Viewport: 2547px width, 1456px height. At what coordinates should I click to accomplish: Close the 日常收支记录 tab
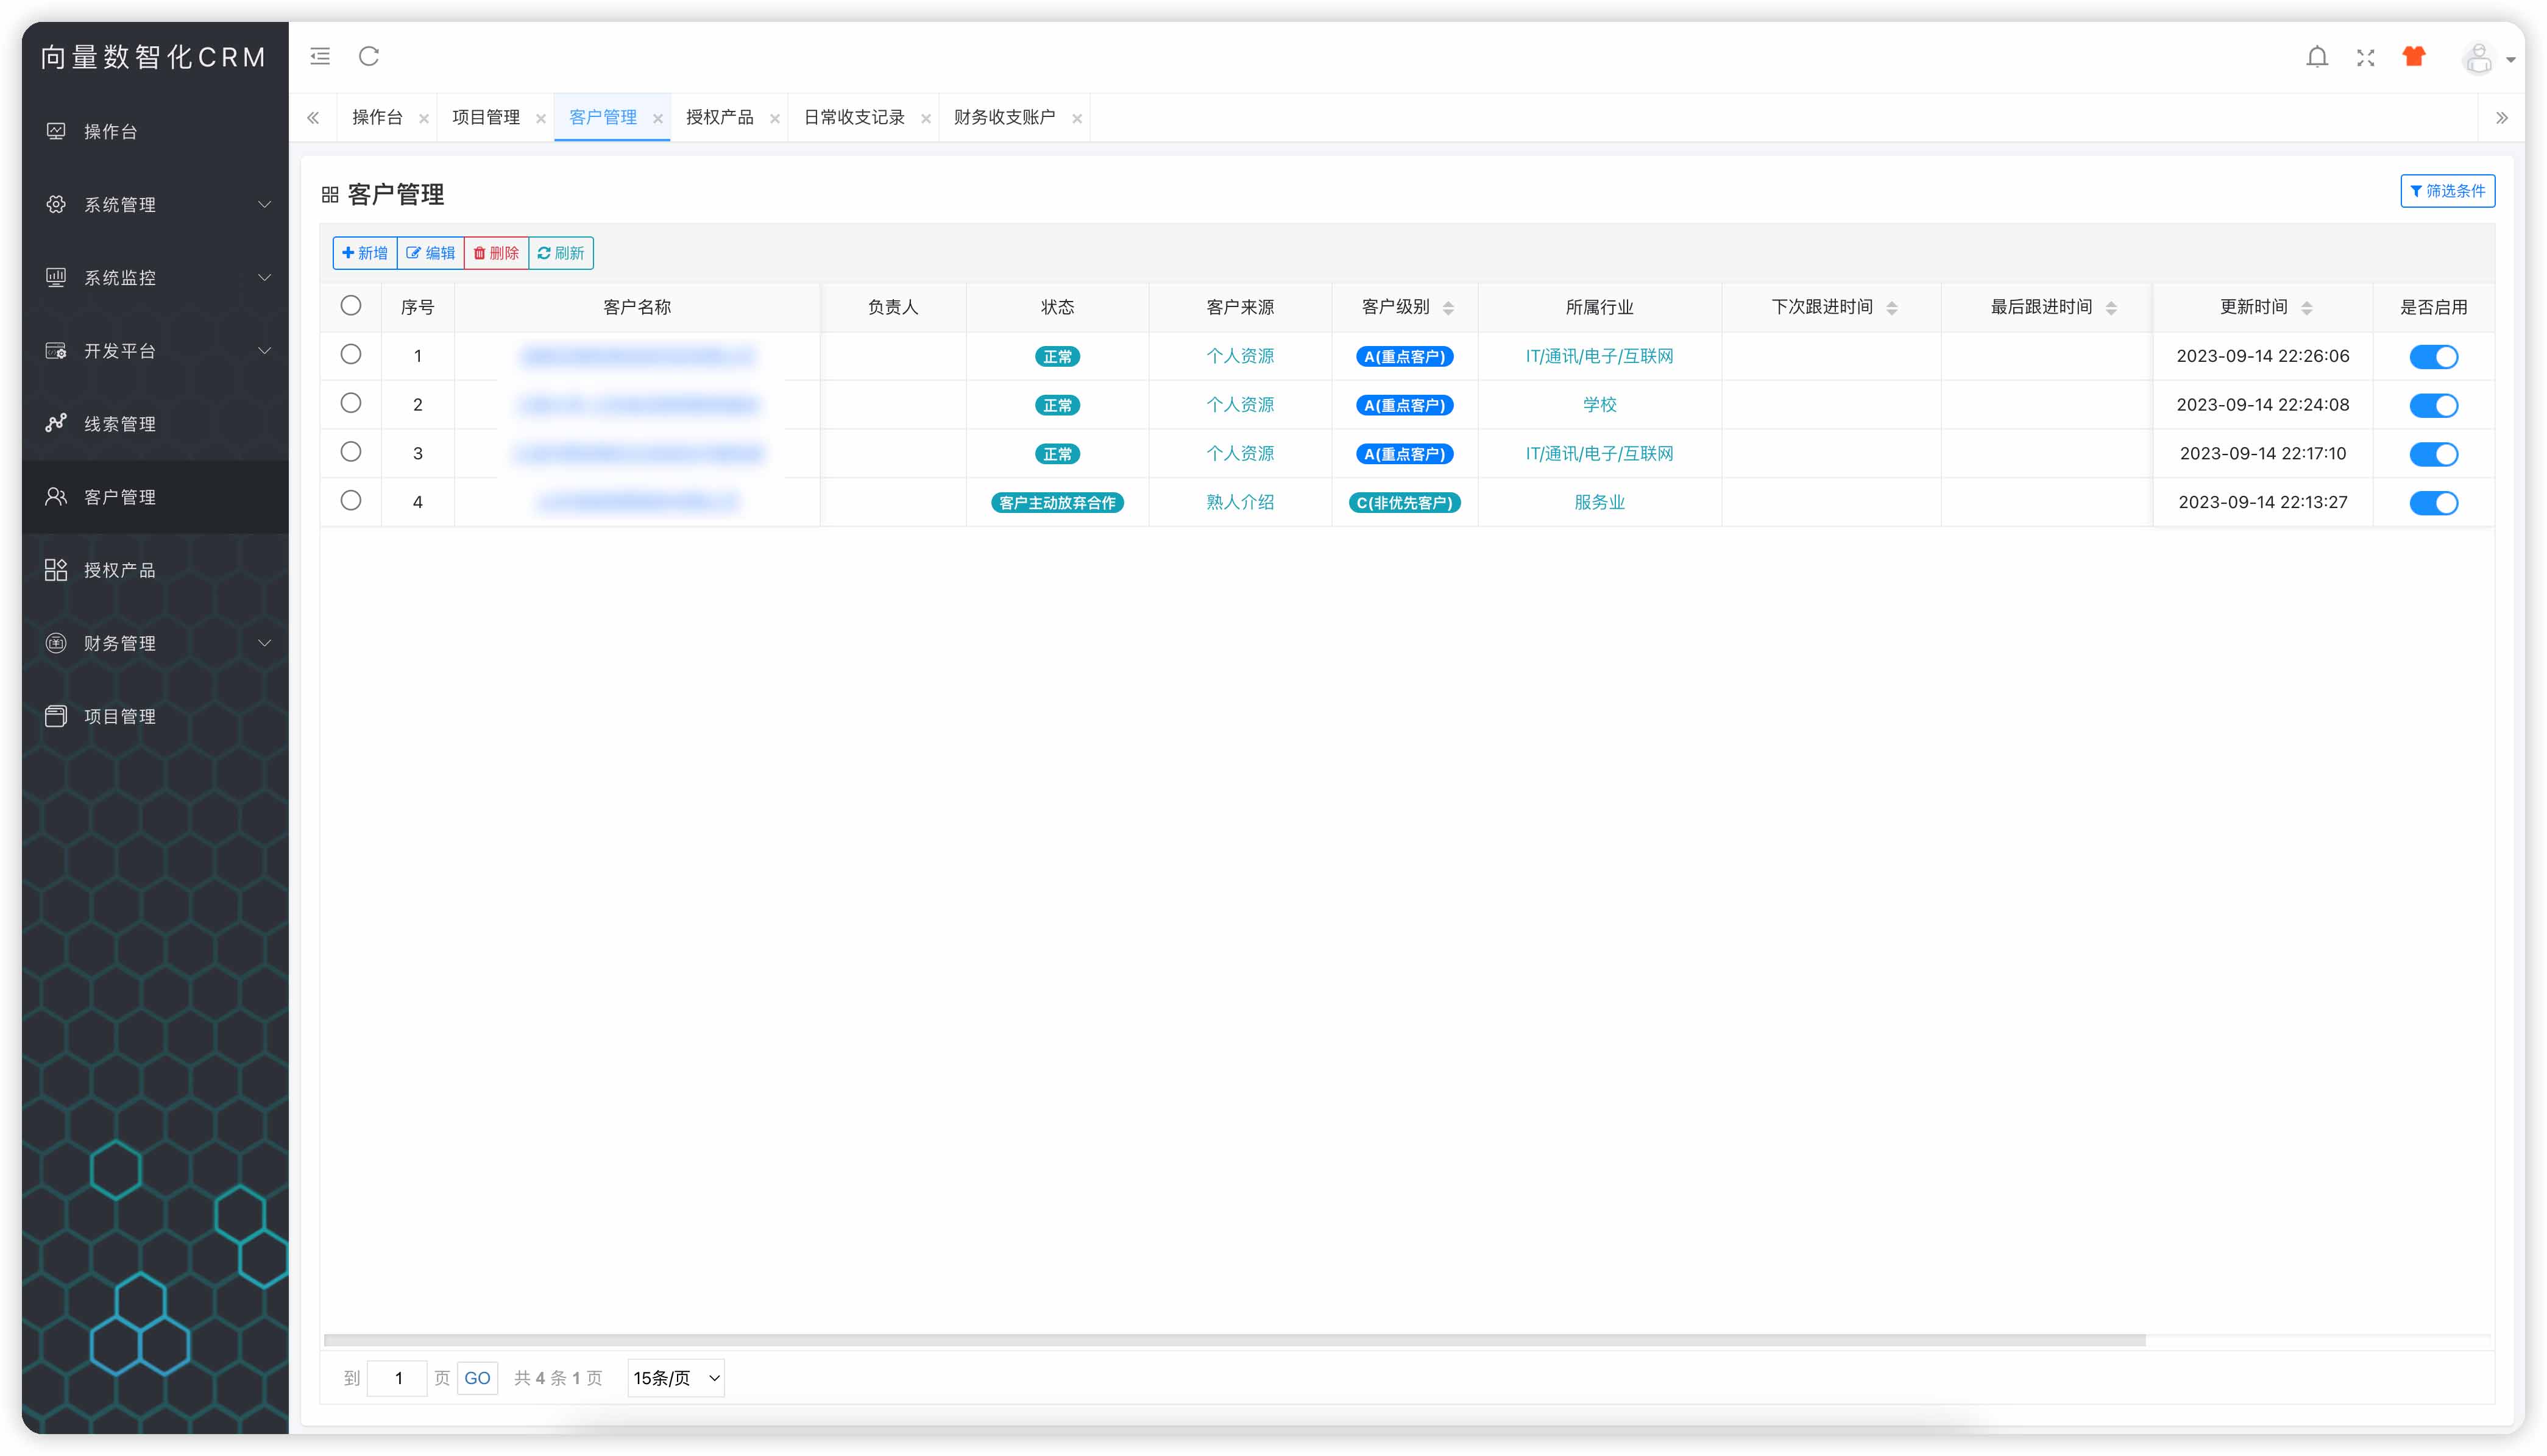[926, 119]
